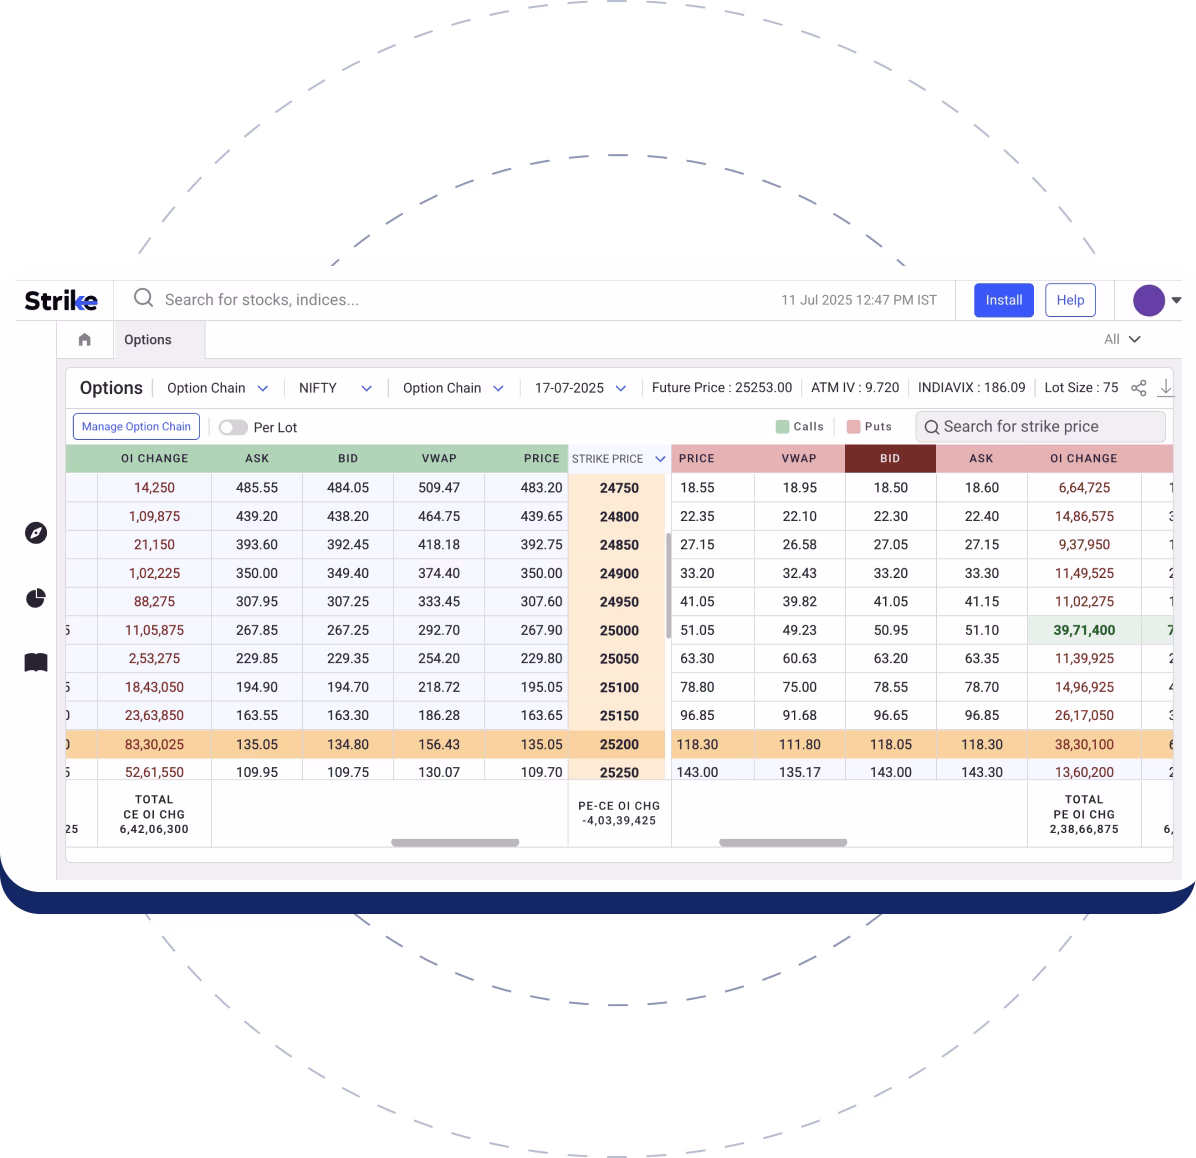Click the Manage Option Chain button
Image resolution: width=1196 pixels, height=1158 pixels.
tap(136, 427)
